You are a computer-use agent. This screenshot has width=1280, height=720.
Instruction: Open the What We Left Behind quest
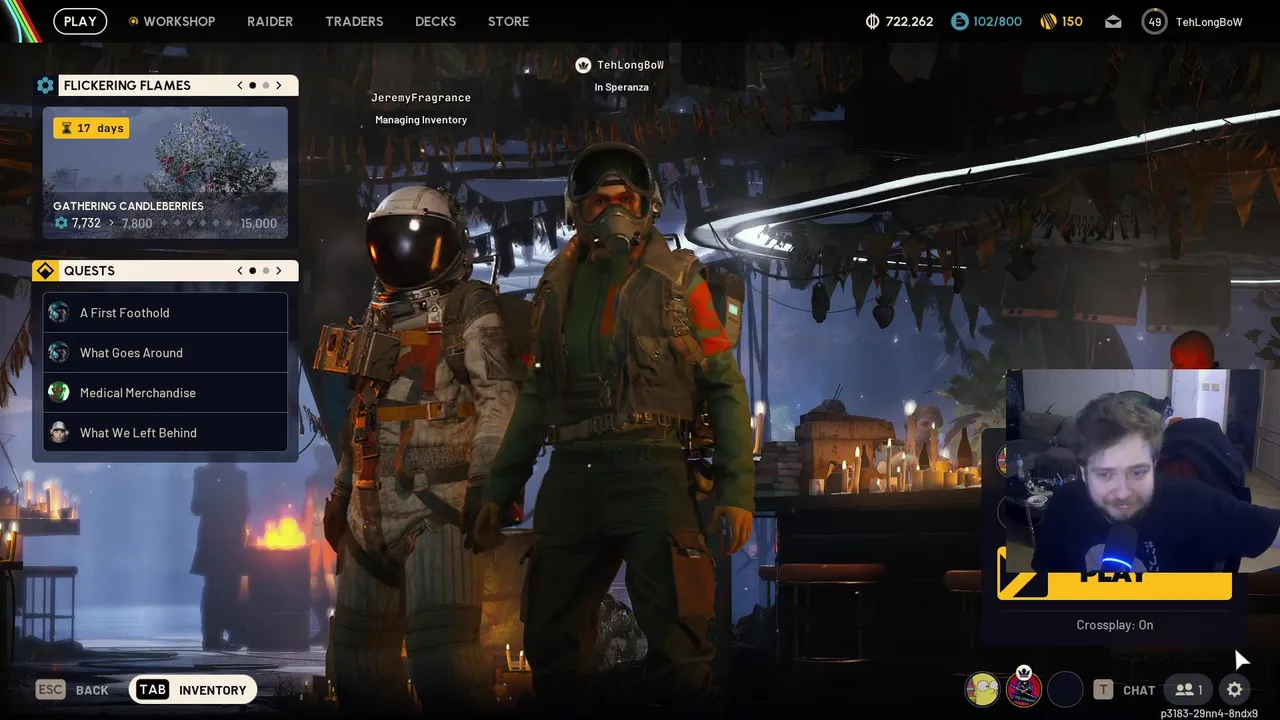pyautogui.click(x=165, y=433)
